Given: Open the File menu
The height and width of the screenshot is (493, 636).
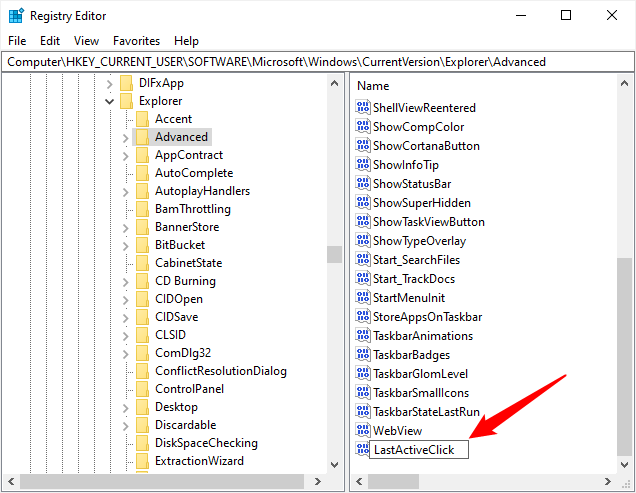Looking at the screenshot, I should point(17,41).
